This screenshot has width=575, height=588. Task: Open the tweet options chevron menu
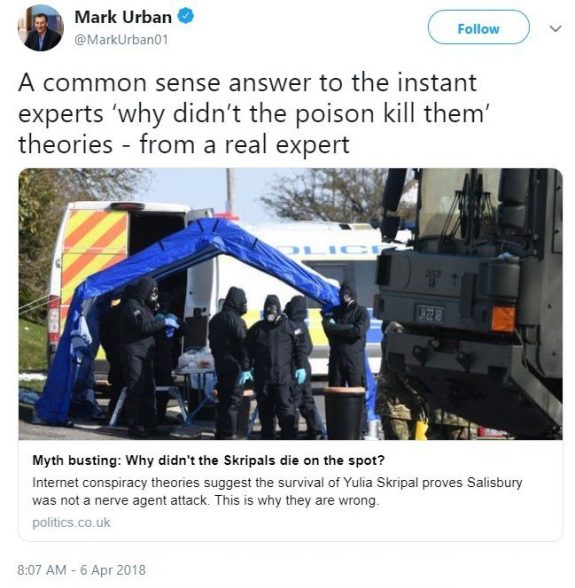(x=555, y=28)
